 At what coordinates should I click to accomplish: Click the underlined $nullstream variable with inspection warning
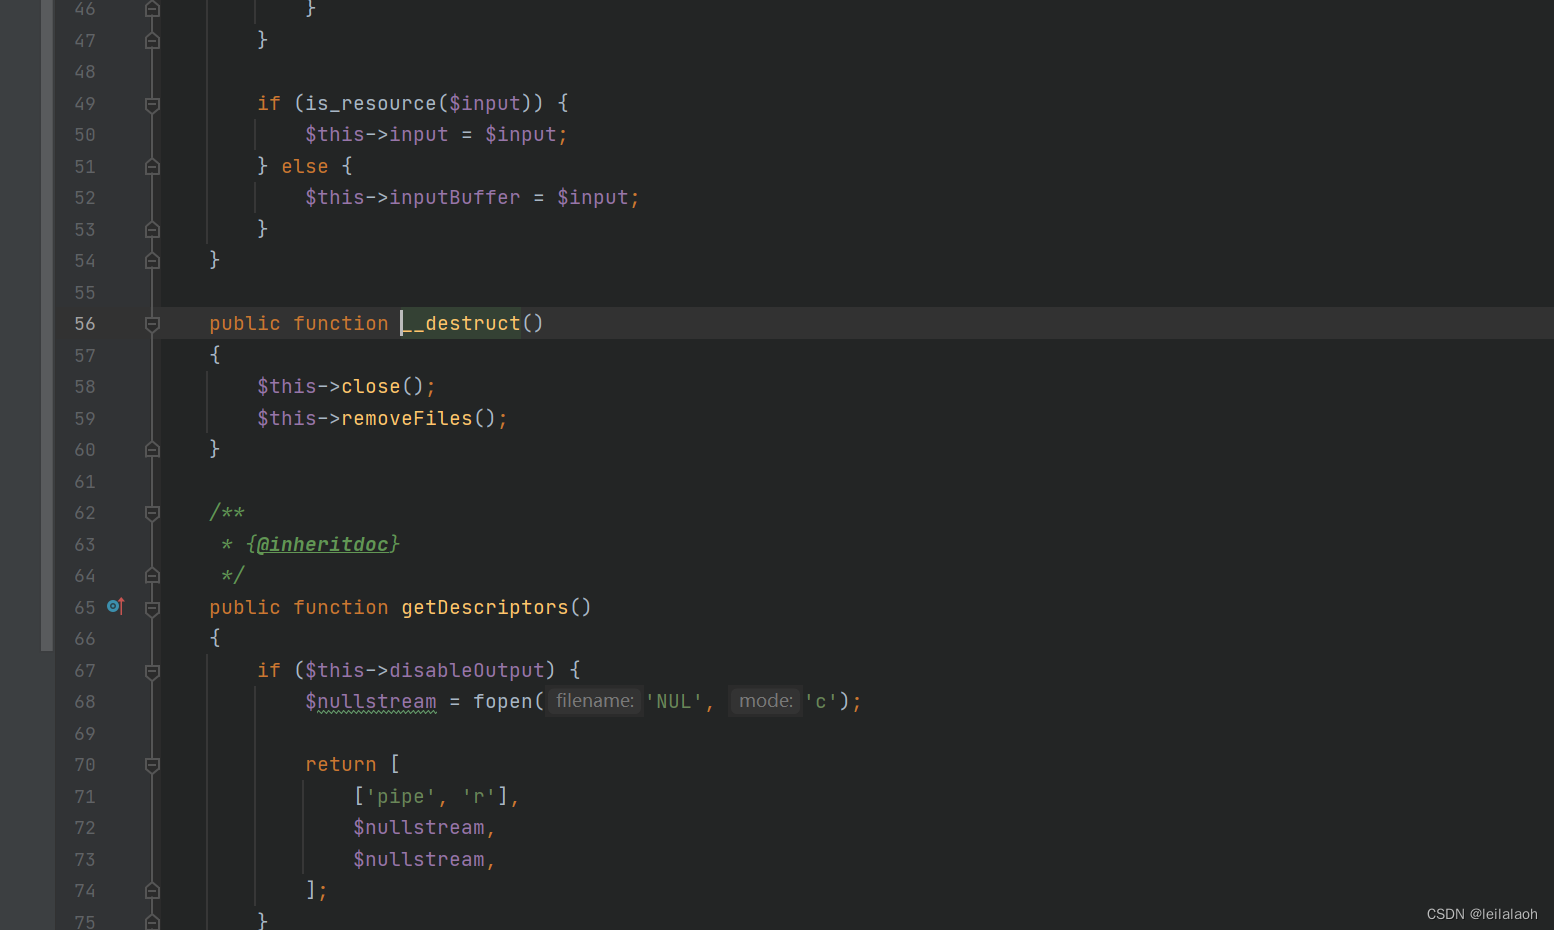[370, 701]
